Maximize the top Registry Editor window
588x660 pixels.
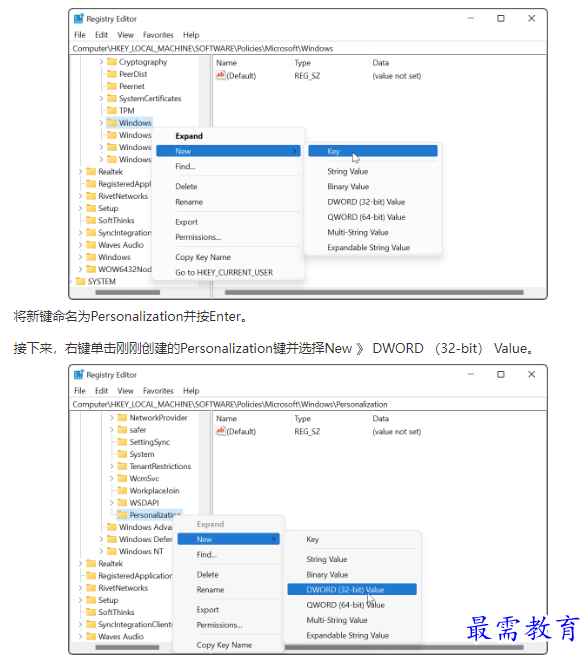coord(501,19)
